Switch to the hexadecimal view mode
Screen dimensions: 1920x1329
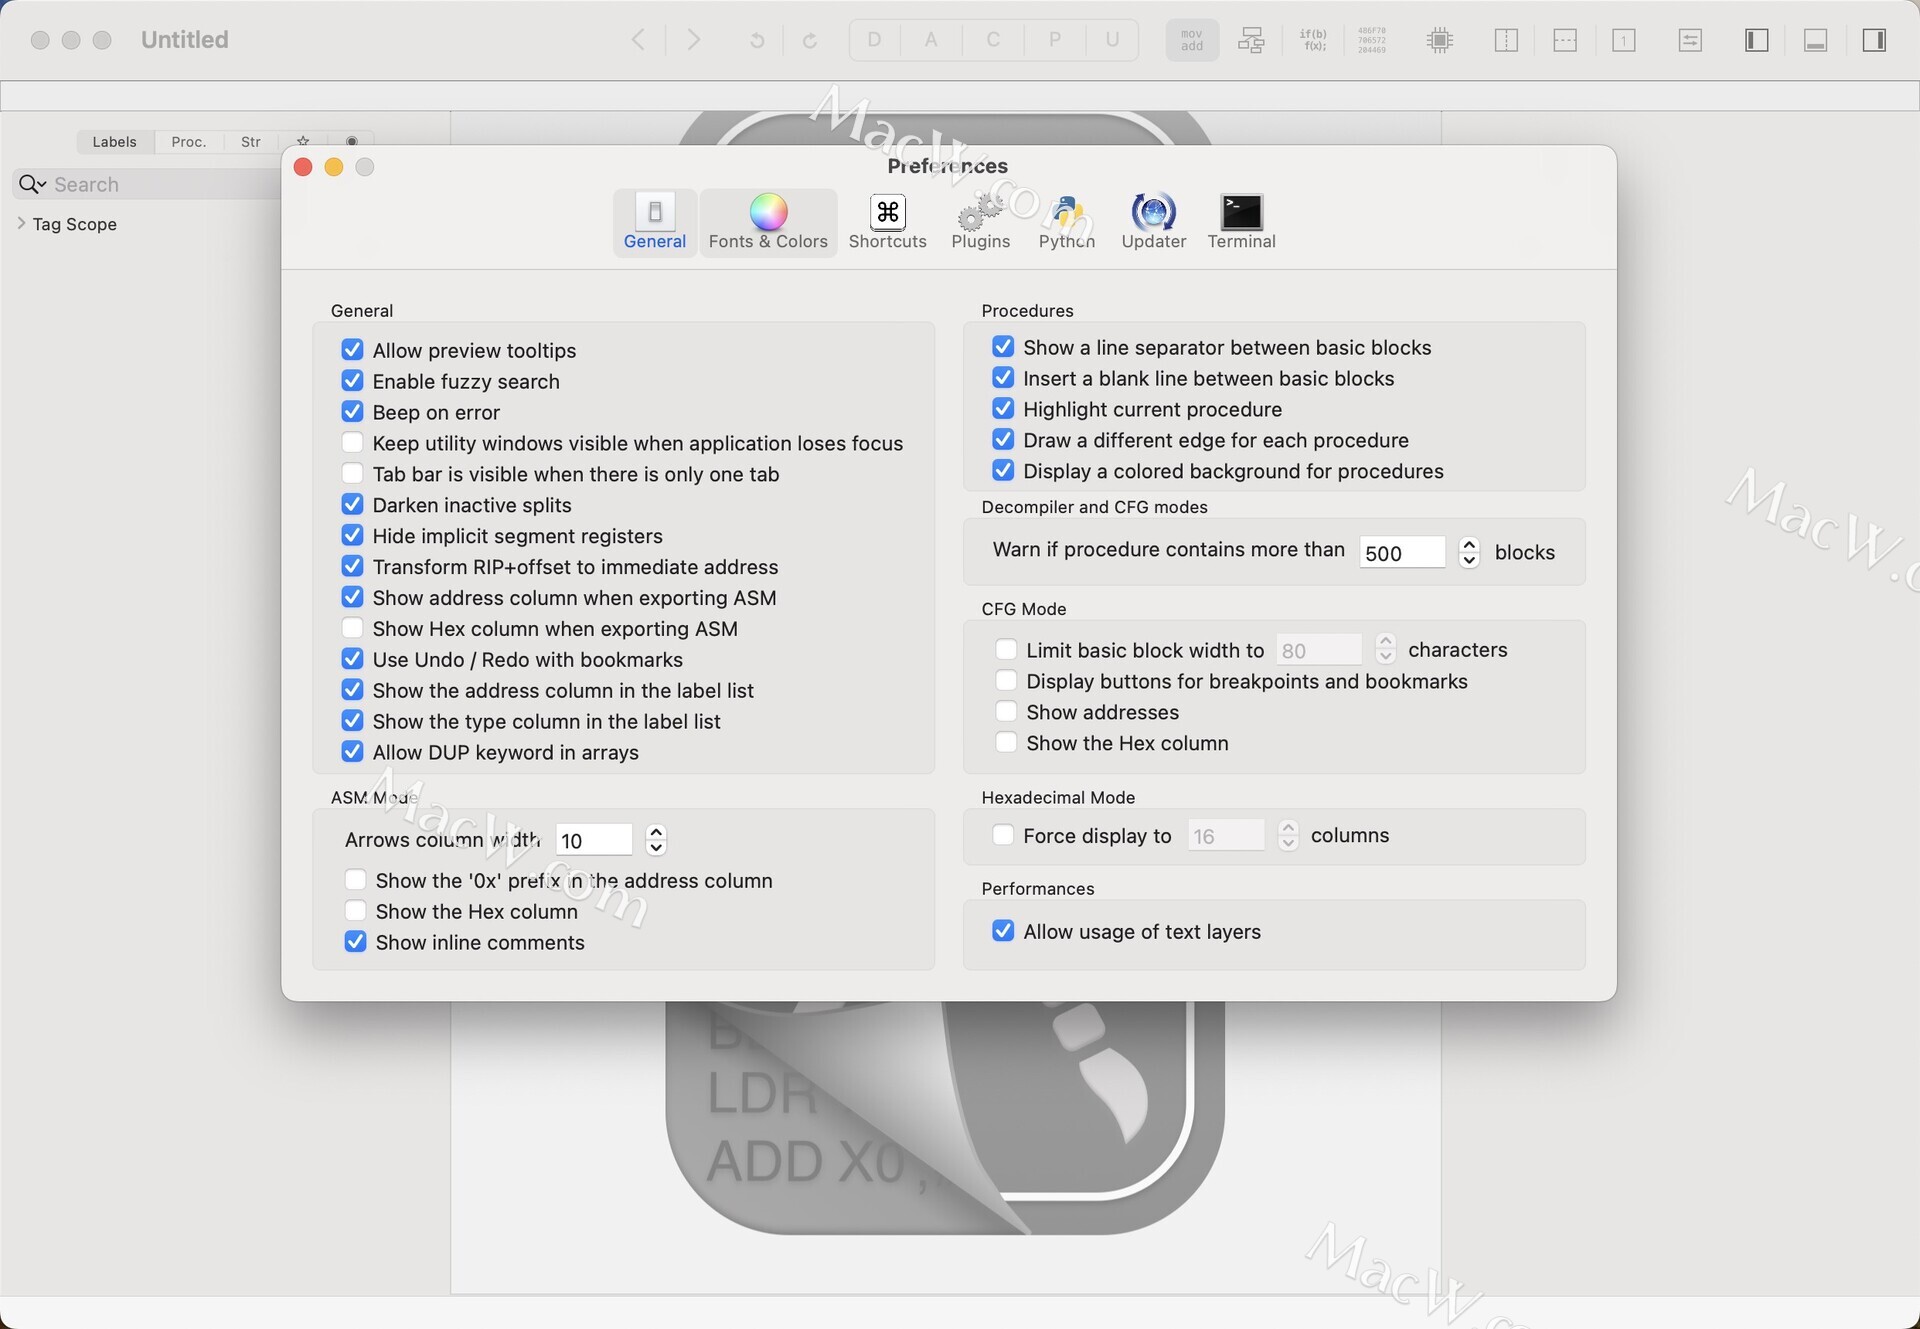tap(1372, 40)
